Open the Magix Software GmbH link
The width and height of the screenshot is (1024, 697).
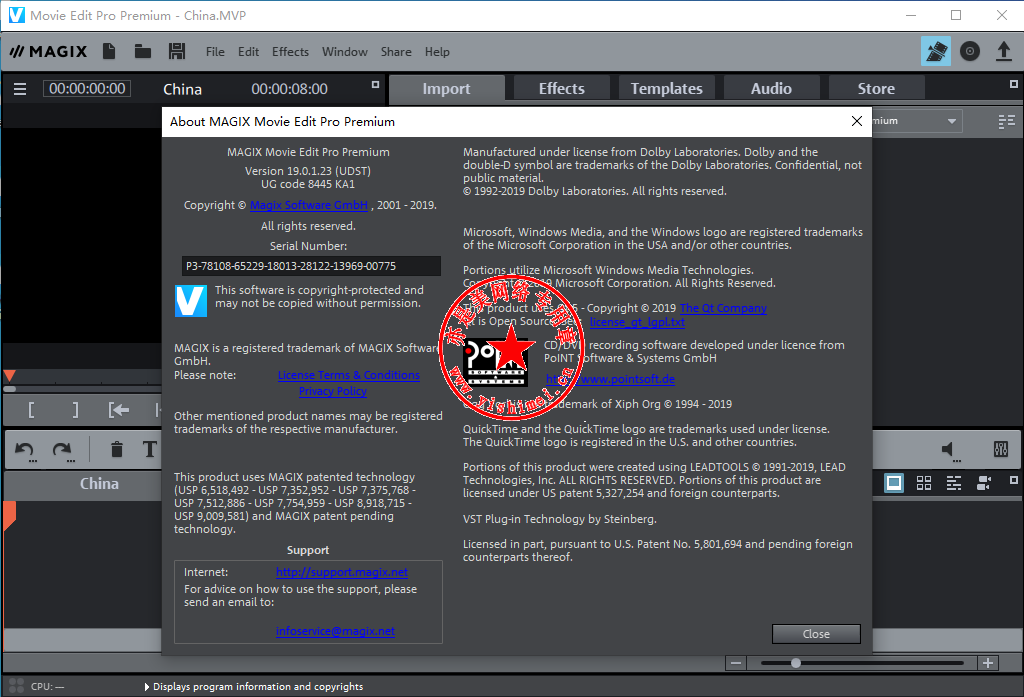tap(309, 205)
